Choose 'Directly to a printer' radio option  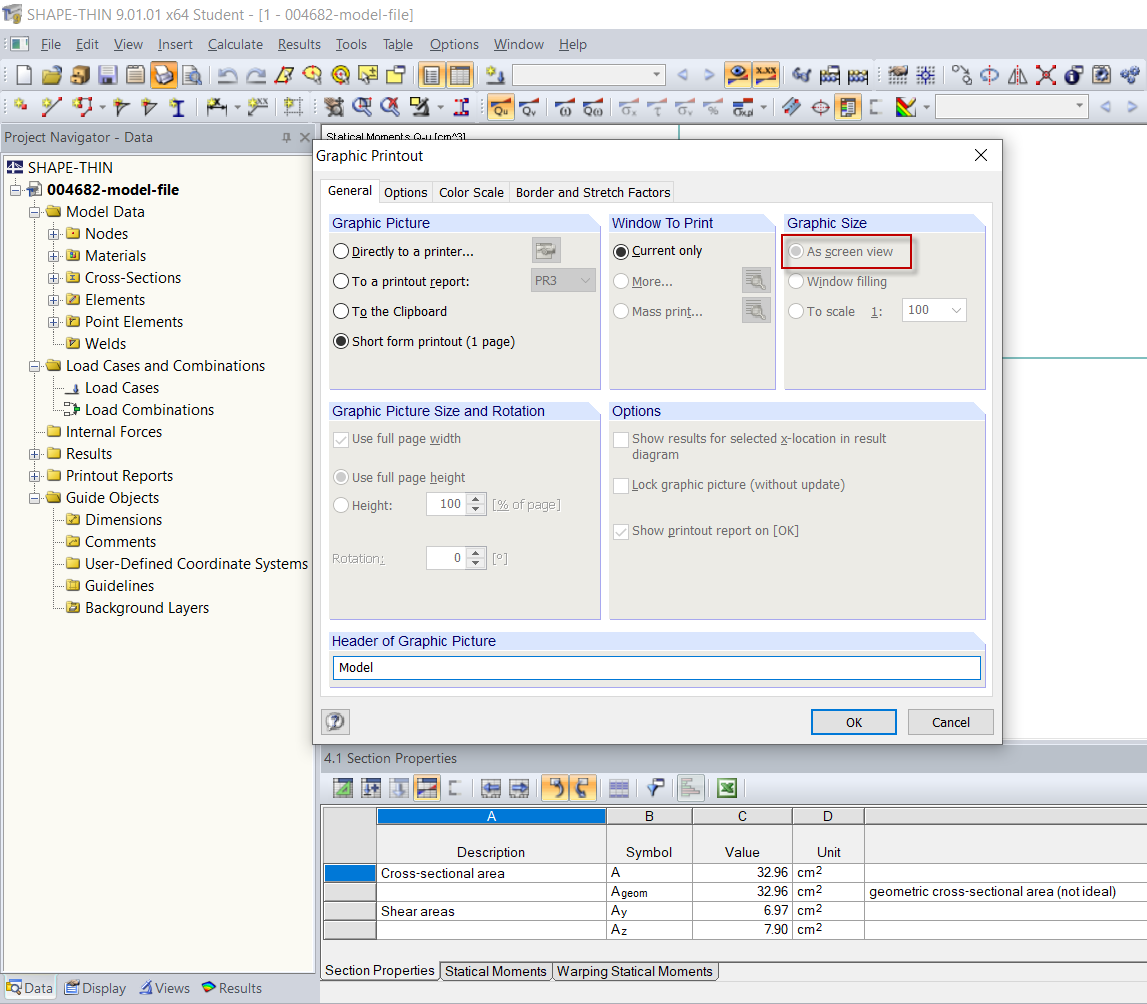(x=342, y=252)
